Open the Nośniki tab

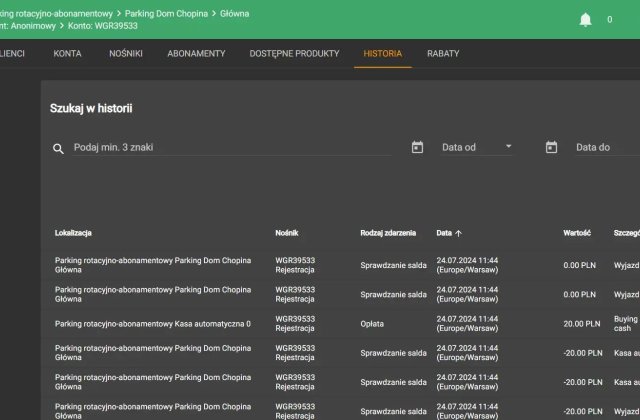[126, 53]
